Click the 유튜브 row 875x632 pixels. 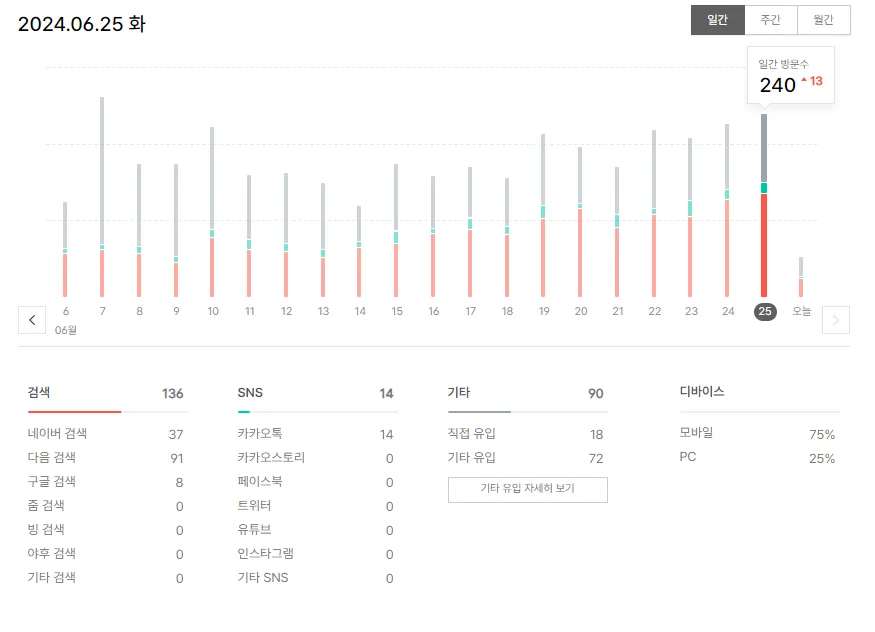tap(316, 530)
